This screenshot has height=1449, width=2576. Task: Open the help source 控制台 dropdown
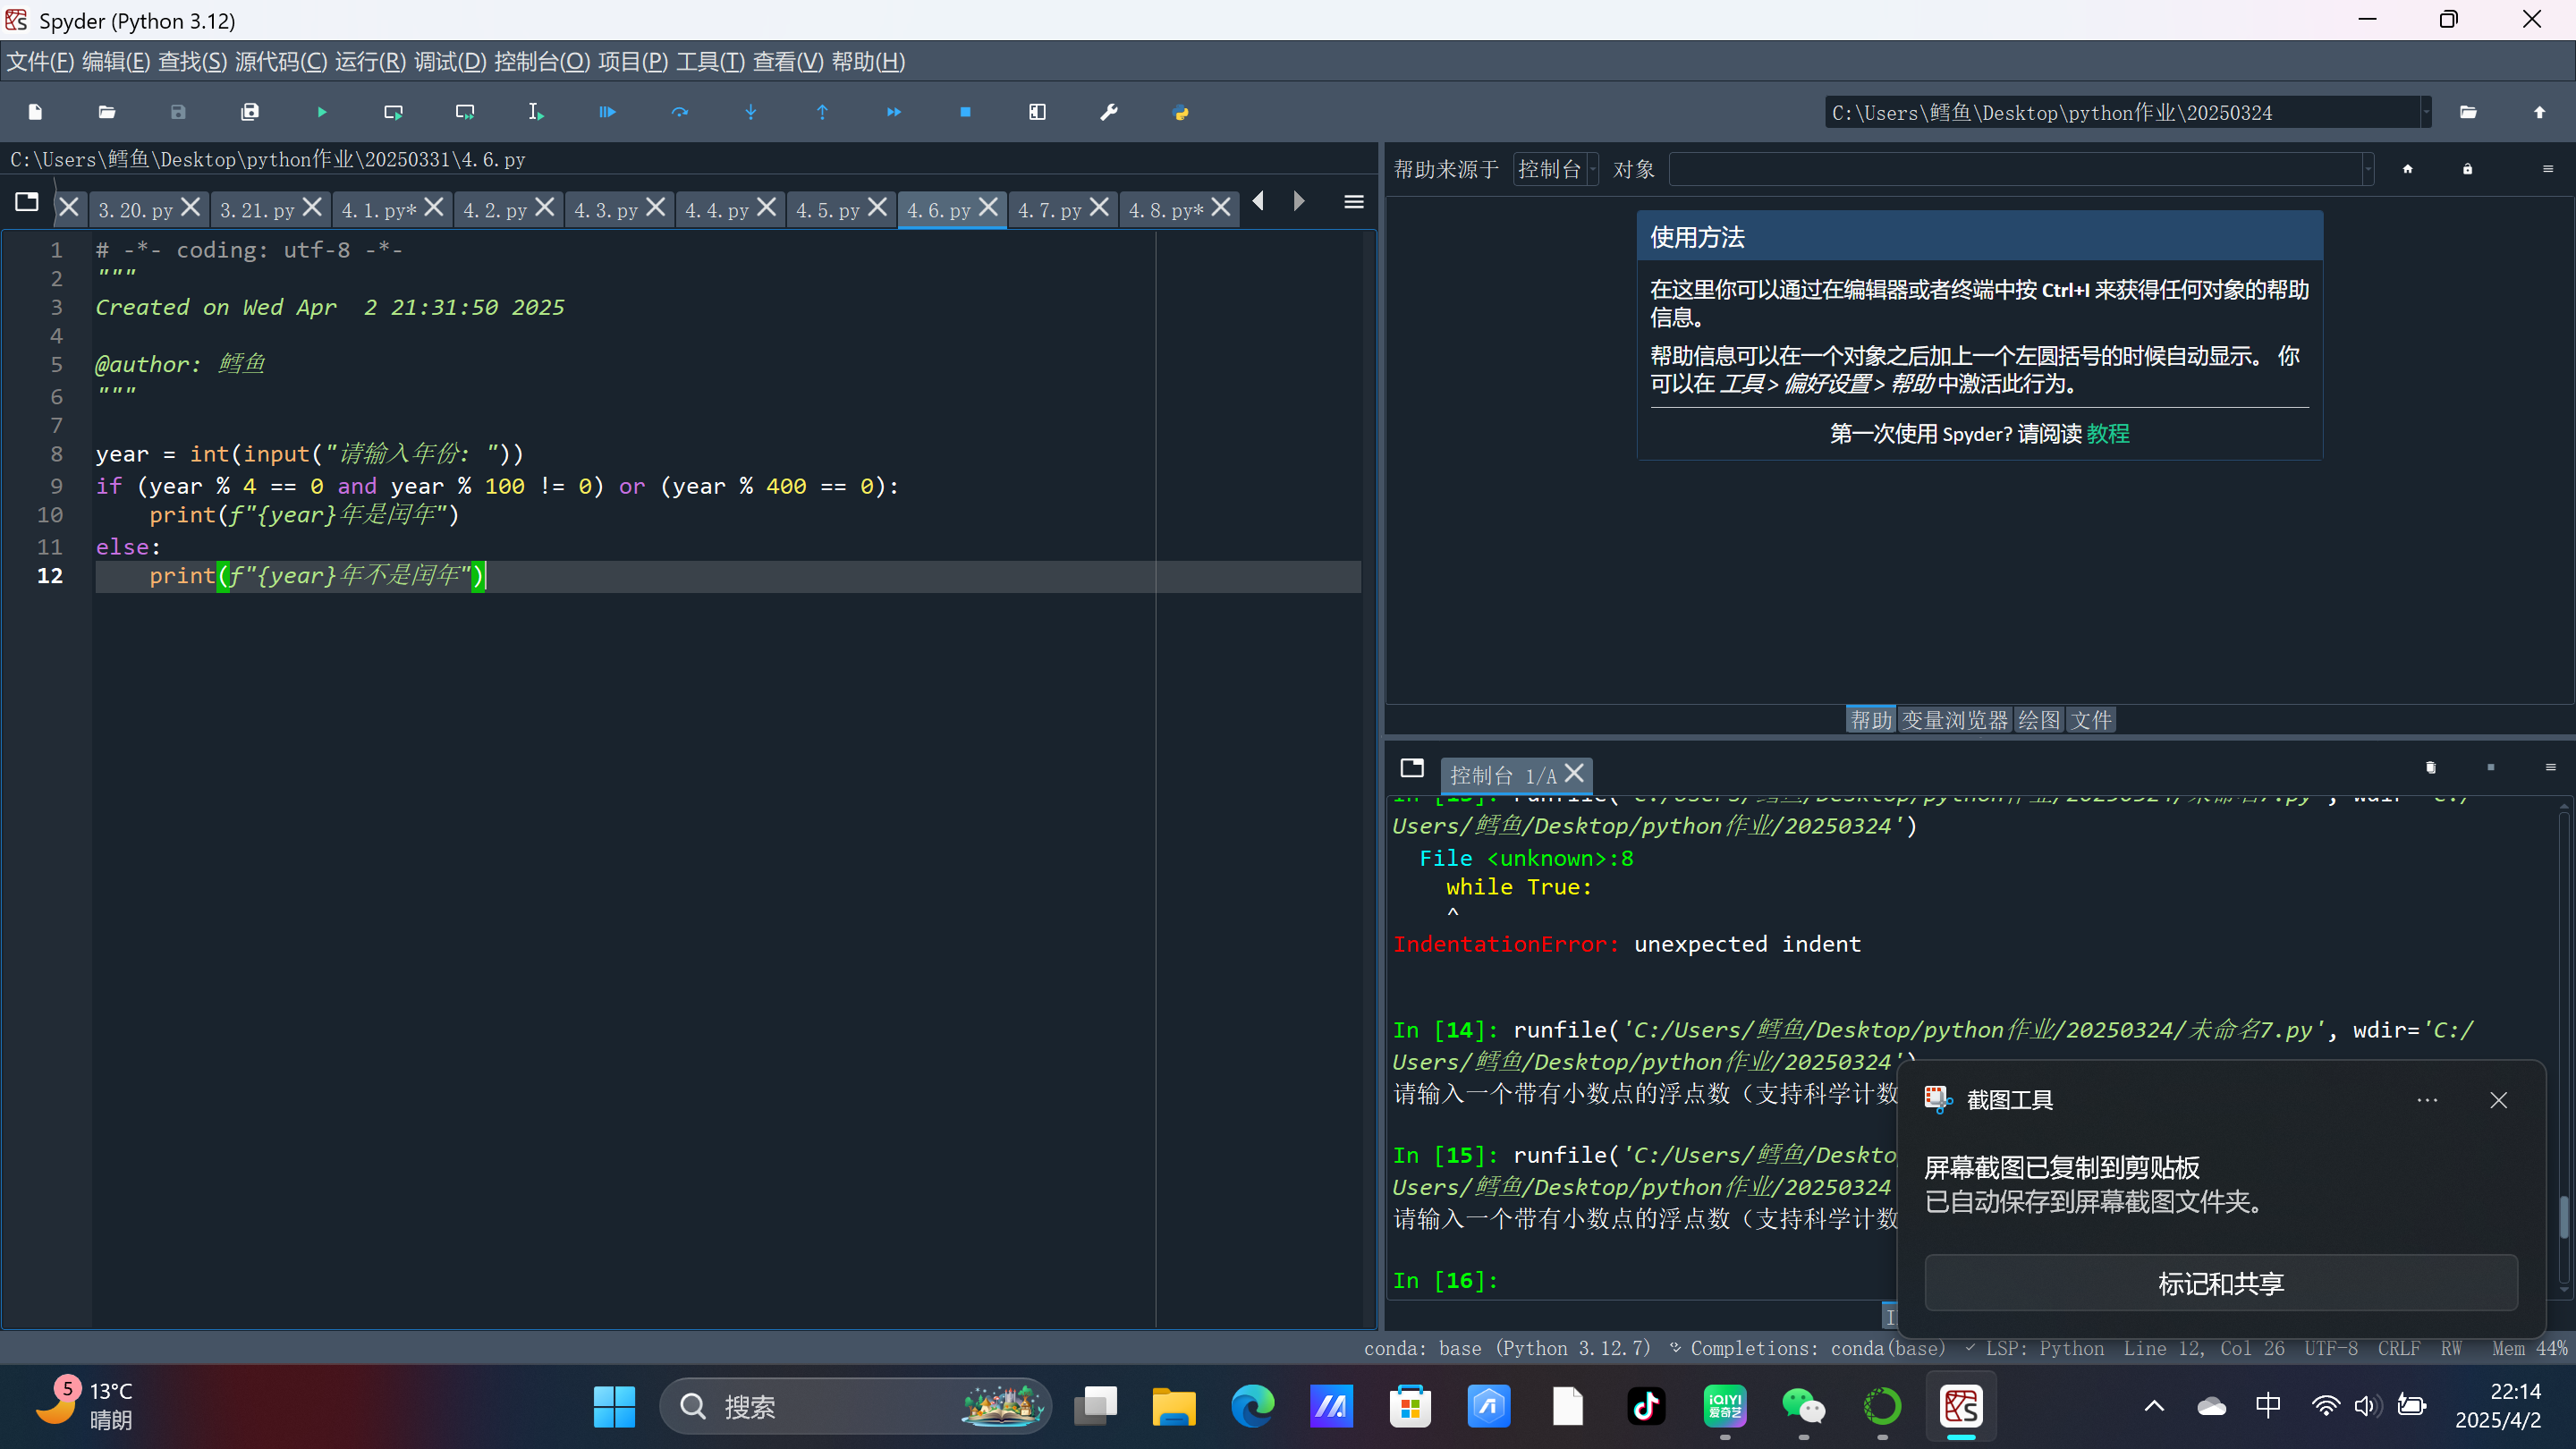[x=1555, y=169]
